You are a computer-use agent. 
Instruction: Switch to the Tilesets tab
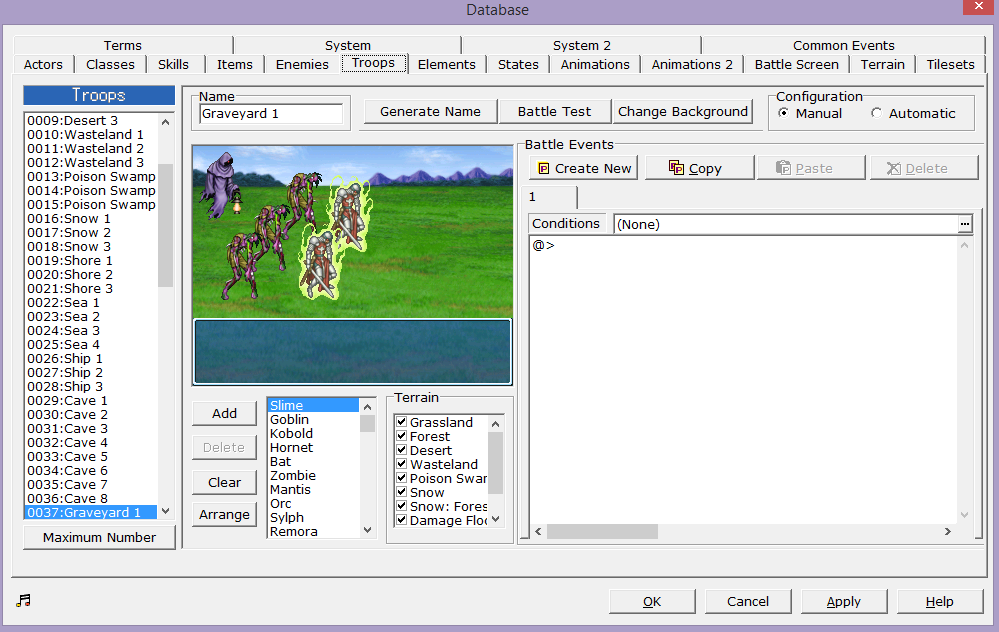(951, 64)
